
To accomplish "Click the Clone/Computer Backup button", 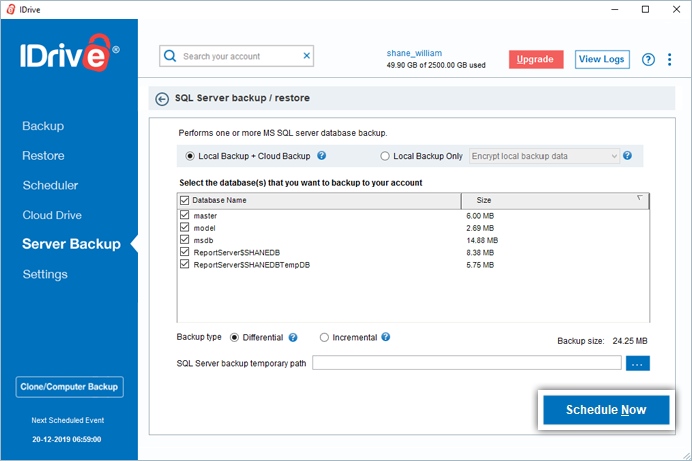I will point(69,387).
